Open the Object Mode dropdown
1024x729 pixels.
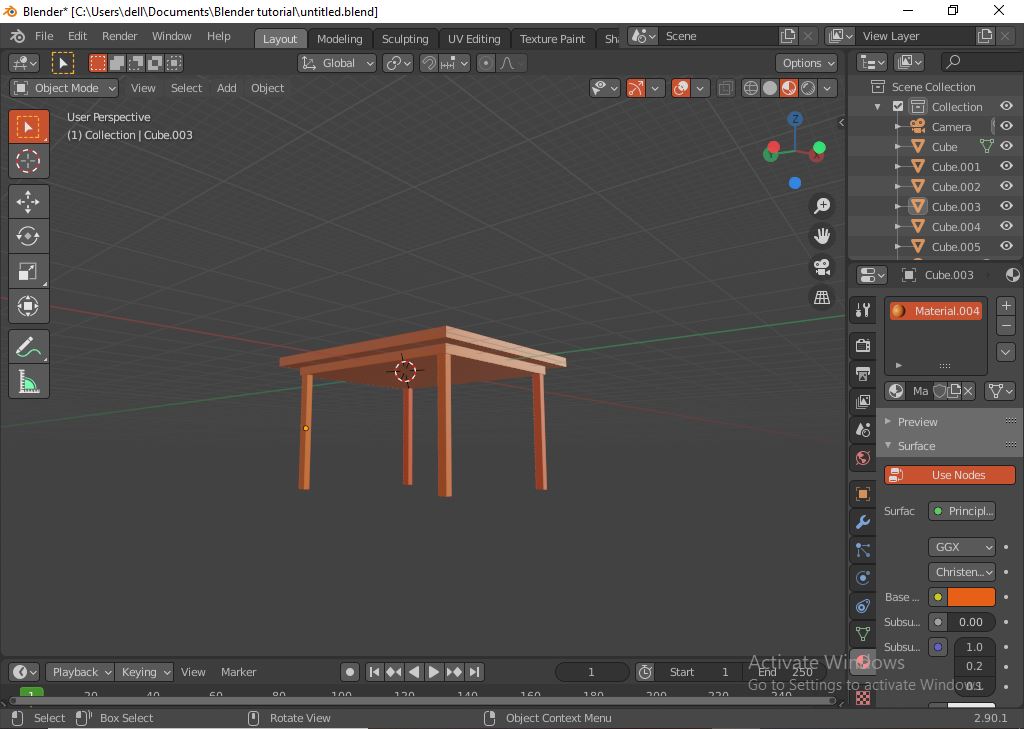click(63, 88)
